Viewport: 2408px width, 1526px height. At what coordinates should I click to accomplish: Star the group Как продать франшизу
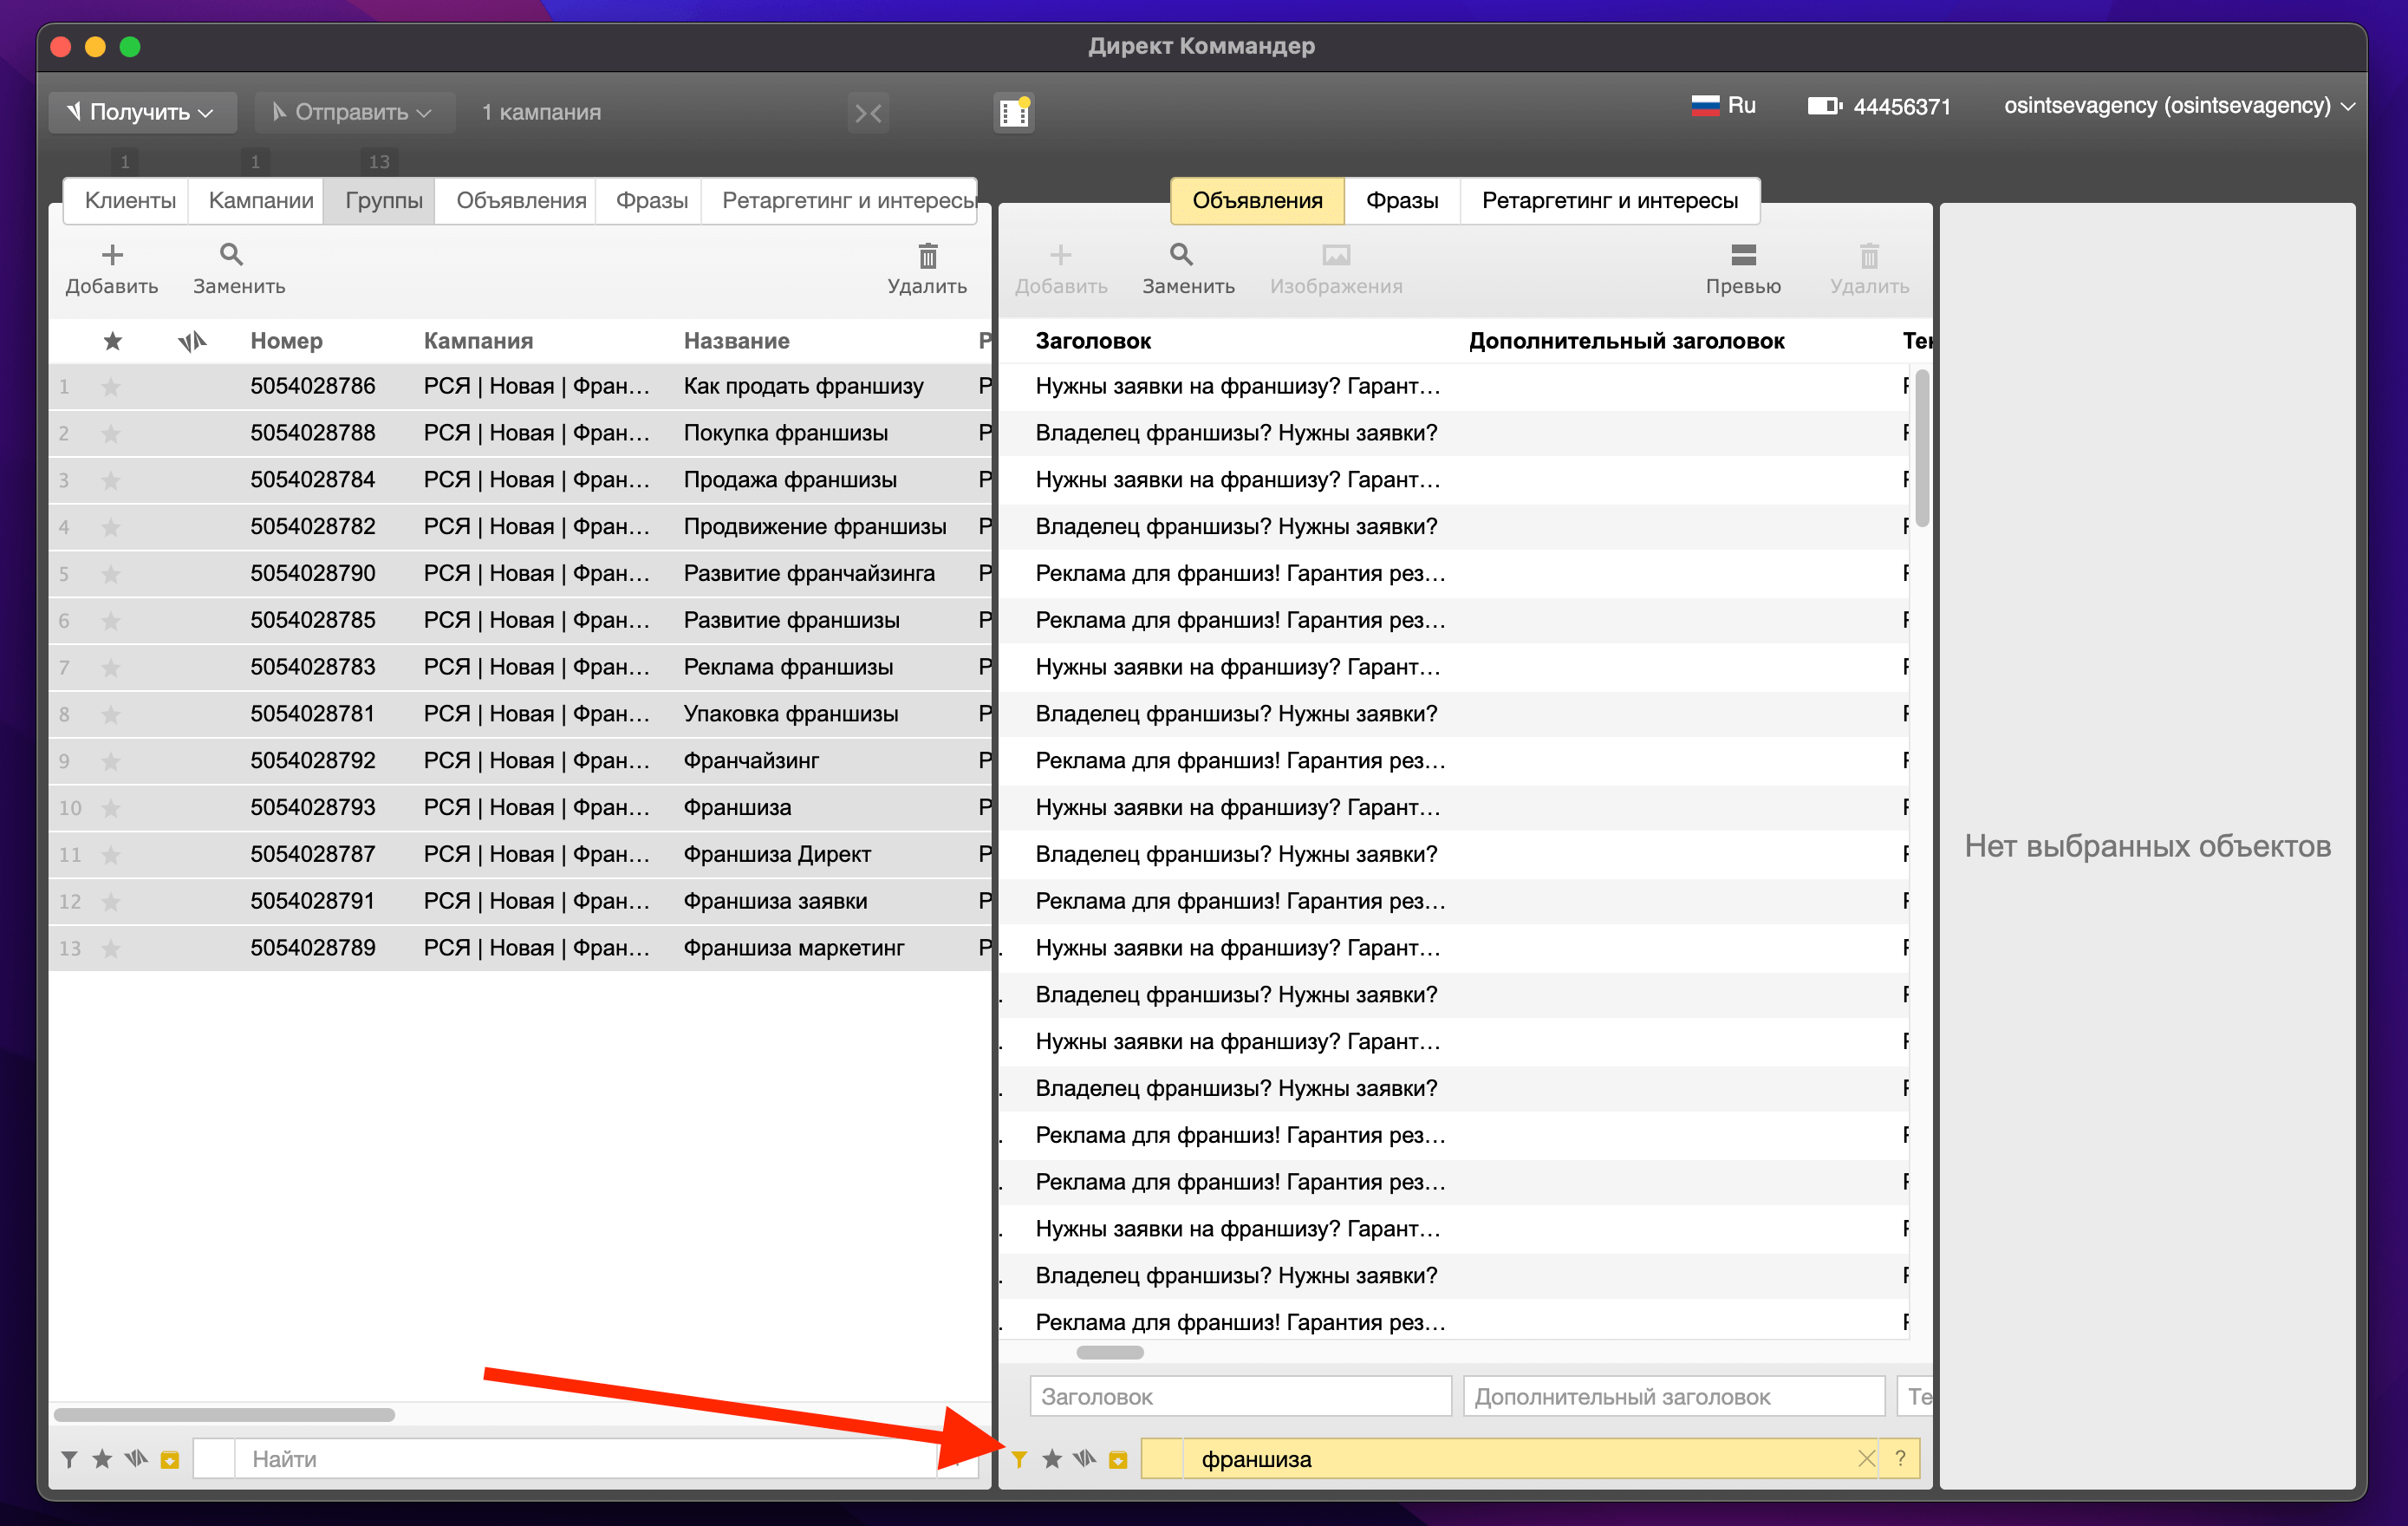coord(111,387)
